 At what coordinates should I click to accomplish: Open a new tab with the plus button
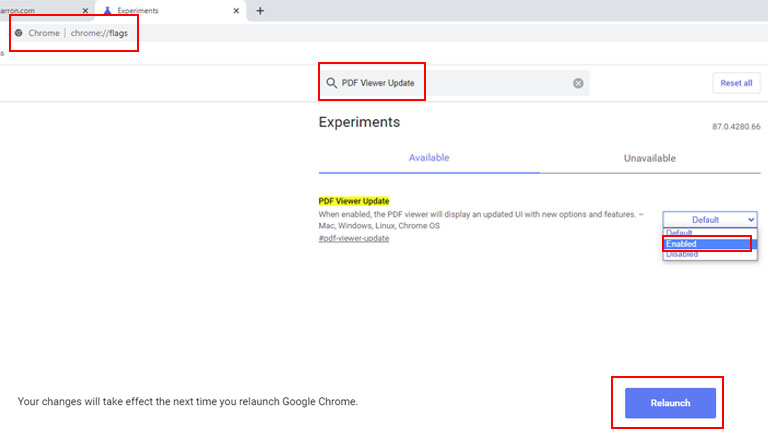click(x=260, y=11)
